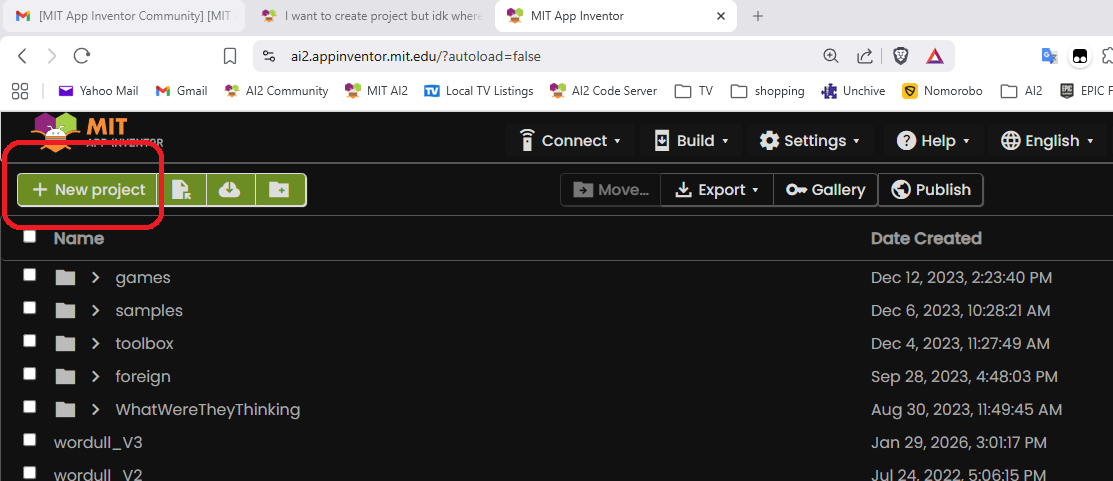
Task: Reload the page
Action: pyautogui.click(x=82, y=56)
